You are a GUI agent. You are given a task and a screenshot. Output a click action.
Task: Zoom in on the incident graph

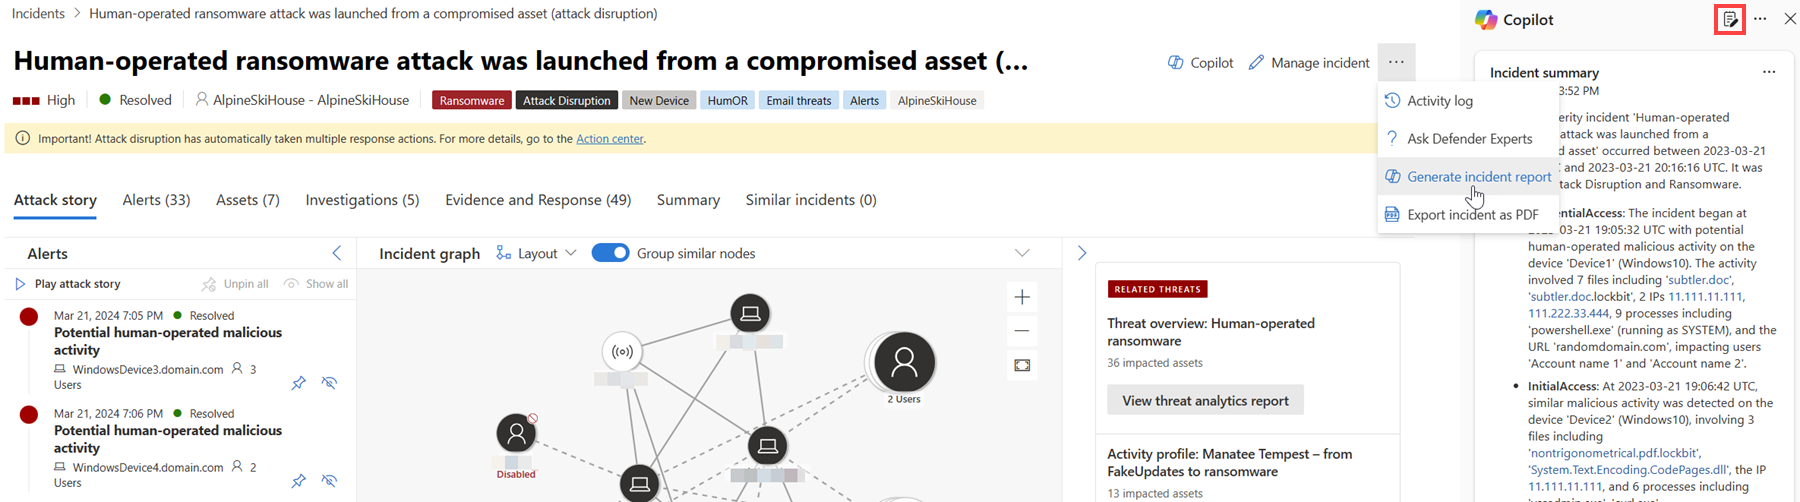1022,297
